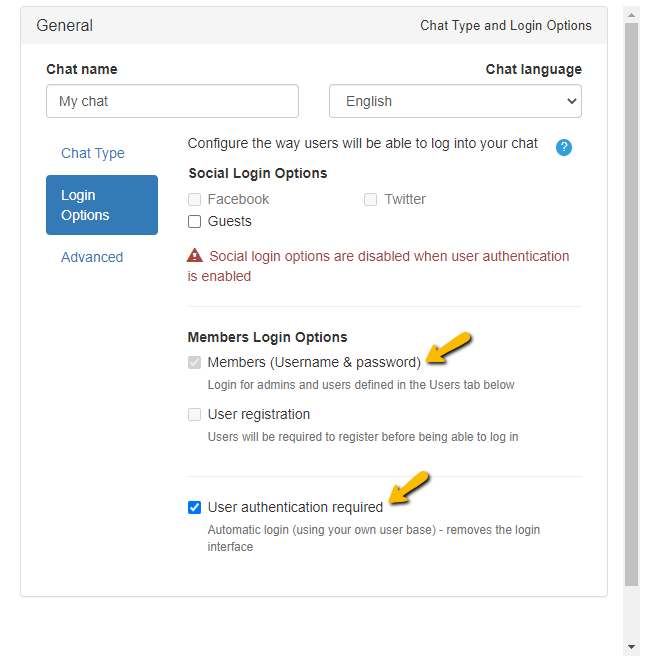Toggle Members (Username & password) checkbox
Image resolution: width=650 pixels, height=665 pixels.
[195, 362]
